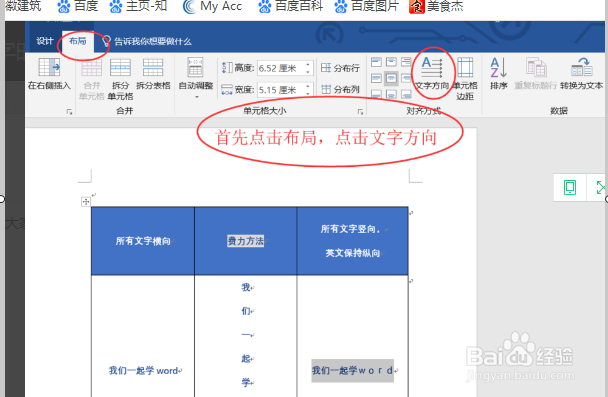Click Repeat Header Rows (重复标题行) icon
This screenshot has width=608, height=397.
pyautogui.click(x=536, y=67)
